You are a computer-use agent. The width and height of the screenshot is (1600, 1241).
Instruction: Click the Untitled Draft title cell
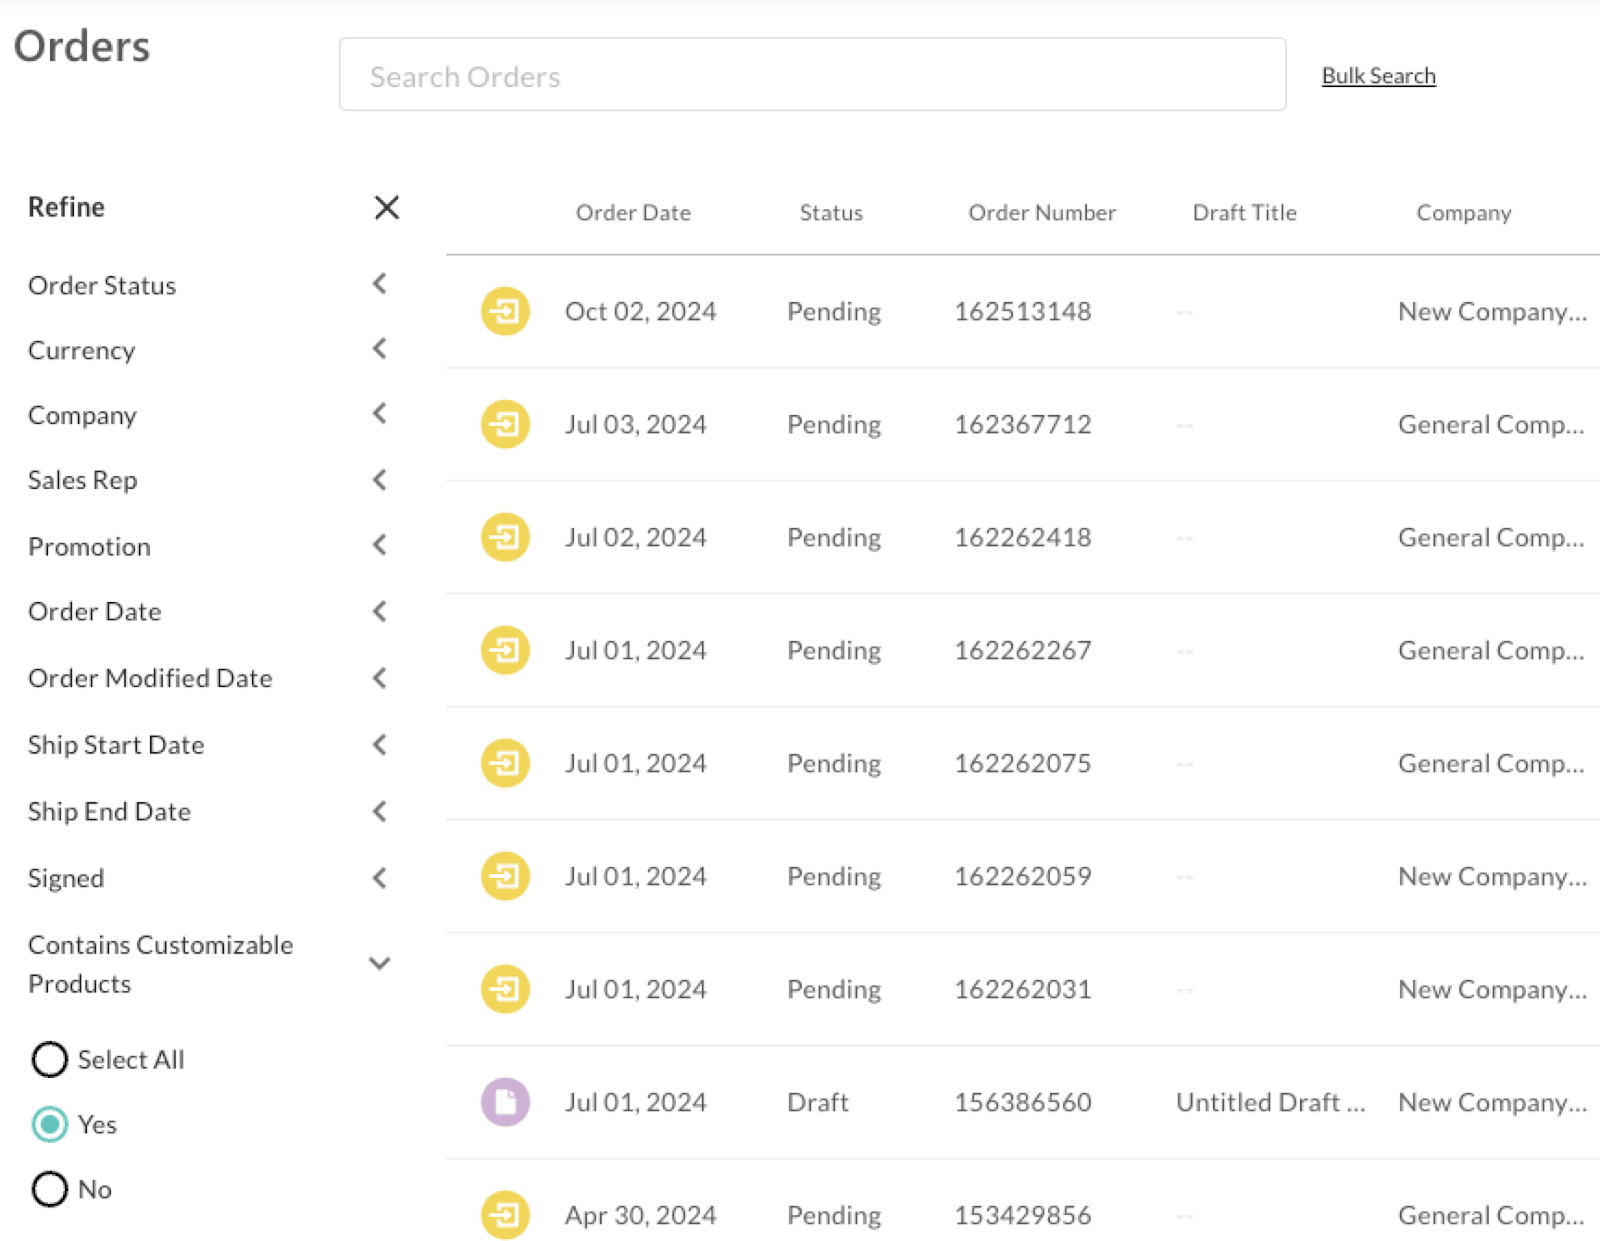1270,1102
